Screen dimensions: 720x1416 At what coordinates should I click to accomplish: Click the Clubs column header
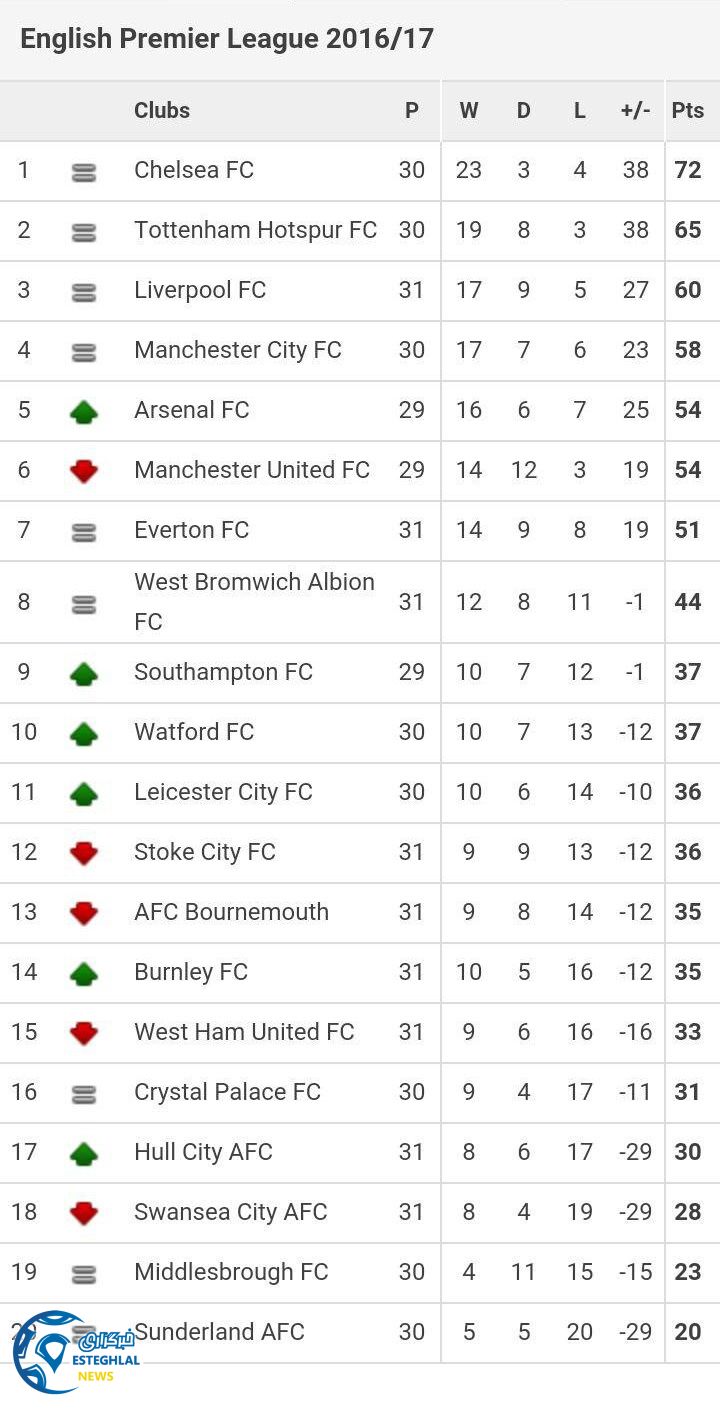pos(162,111)
